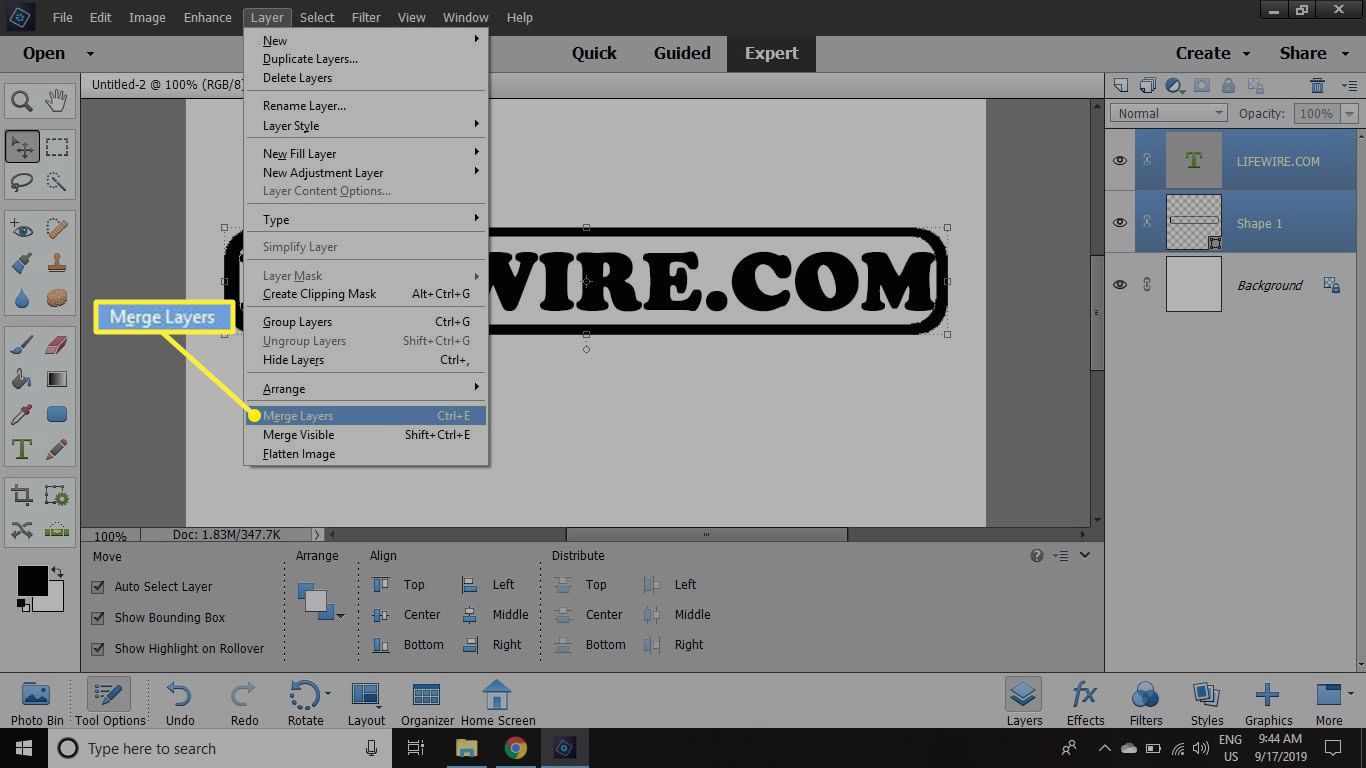Toggle Show Highlight on Rollover checkbox
This screenshot has height=768, width=1366.
(x=98, y=649)
